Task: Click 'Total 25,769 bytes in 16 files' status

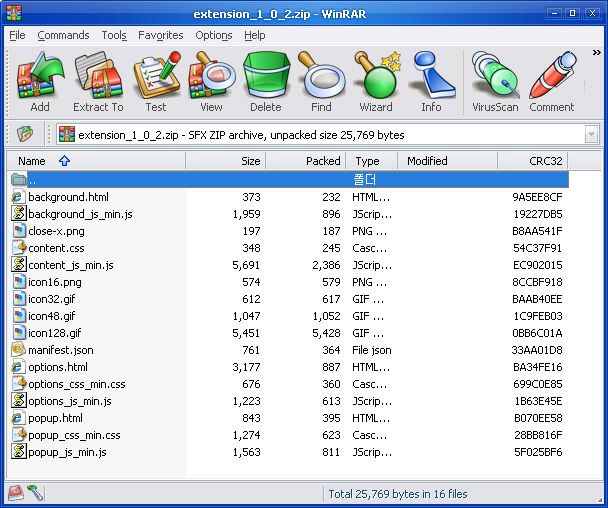Action: [x=398, y=494]
